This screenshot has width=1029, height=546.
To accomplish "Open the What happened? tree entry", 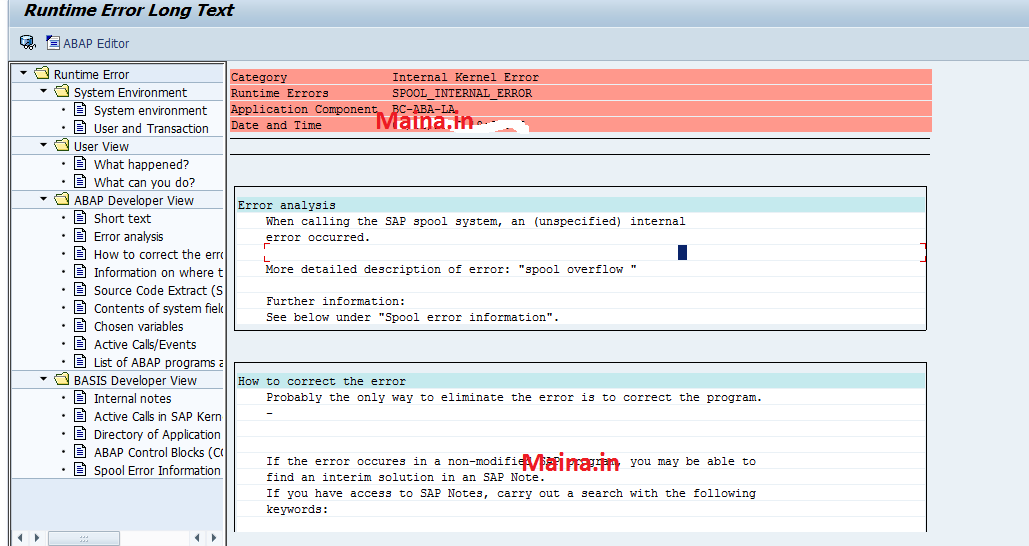I will [141, 164].
